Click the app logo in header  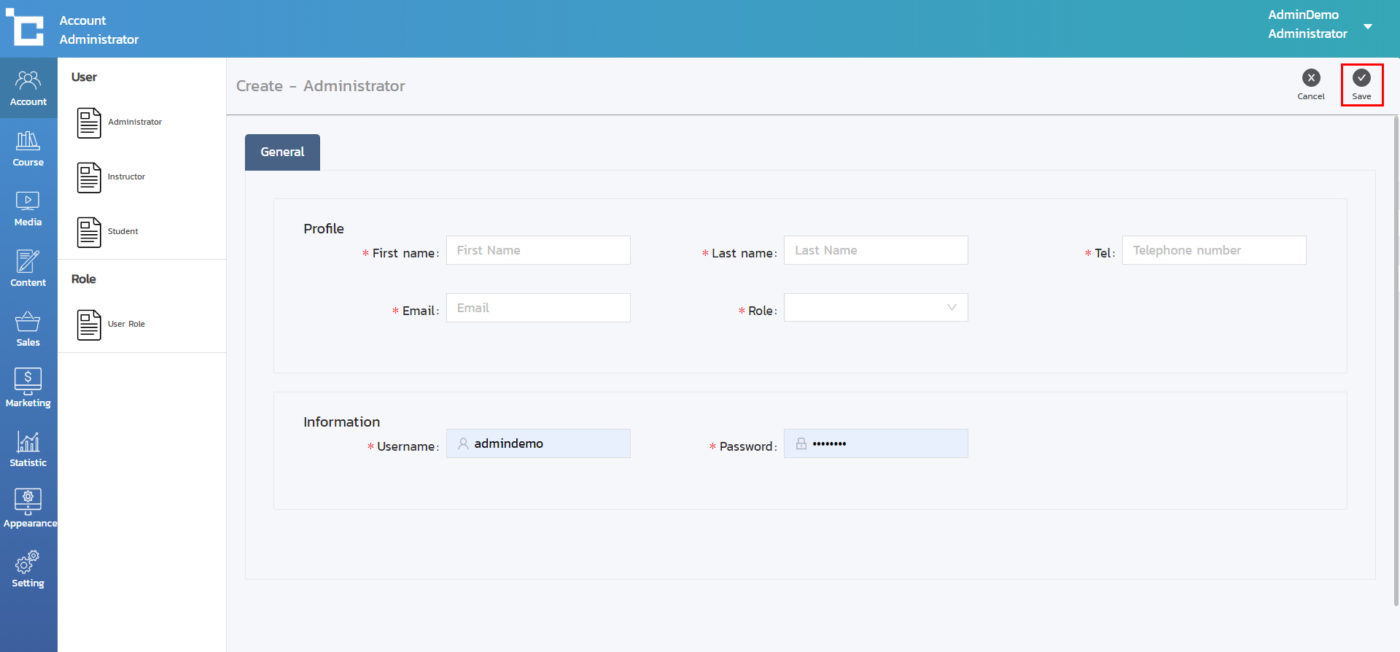[25, 28]
